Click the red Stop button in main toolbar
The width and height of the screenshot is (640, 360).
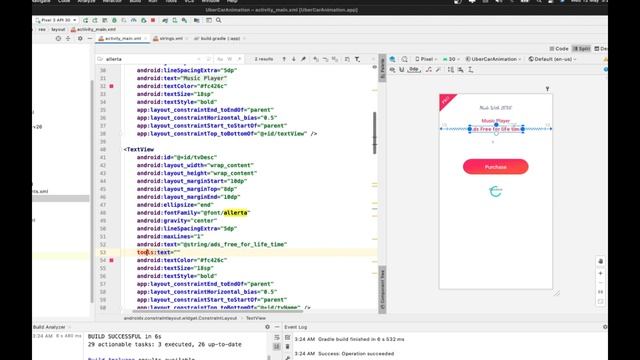(153, 20)
